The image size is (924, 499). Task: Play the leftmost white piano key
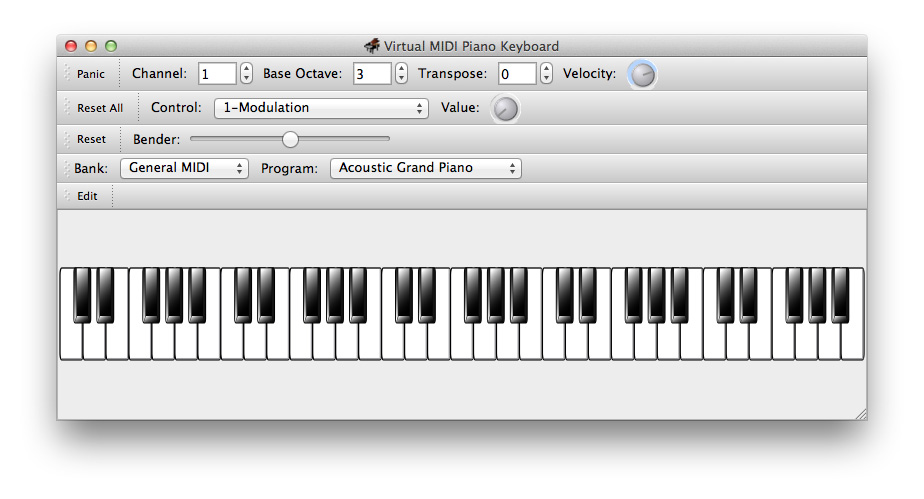point(71,342)
